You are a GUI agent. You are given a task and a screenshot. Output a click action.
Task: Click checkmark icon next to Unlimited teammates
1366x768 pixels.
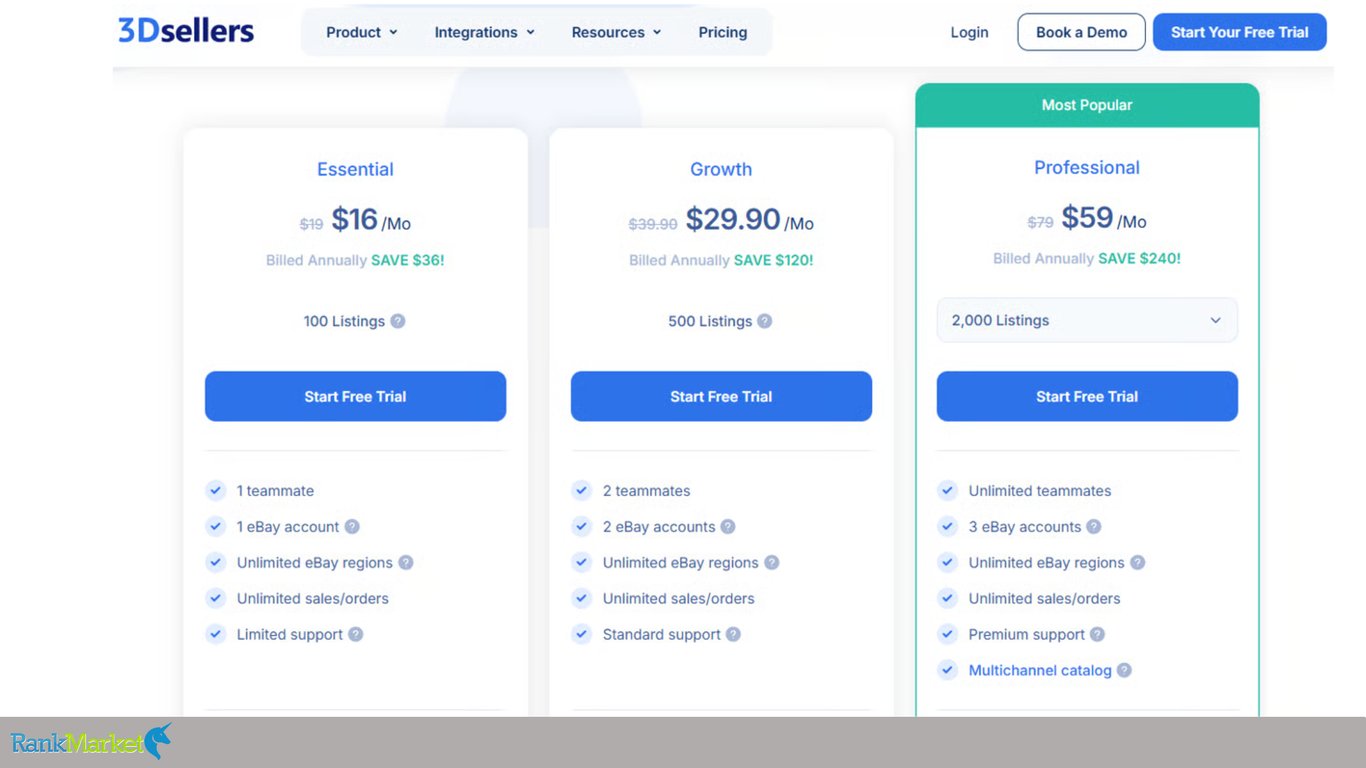pos(948,490)
